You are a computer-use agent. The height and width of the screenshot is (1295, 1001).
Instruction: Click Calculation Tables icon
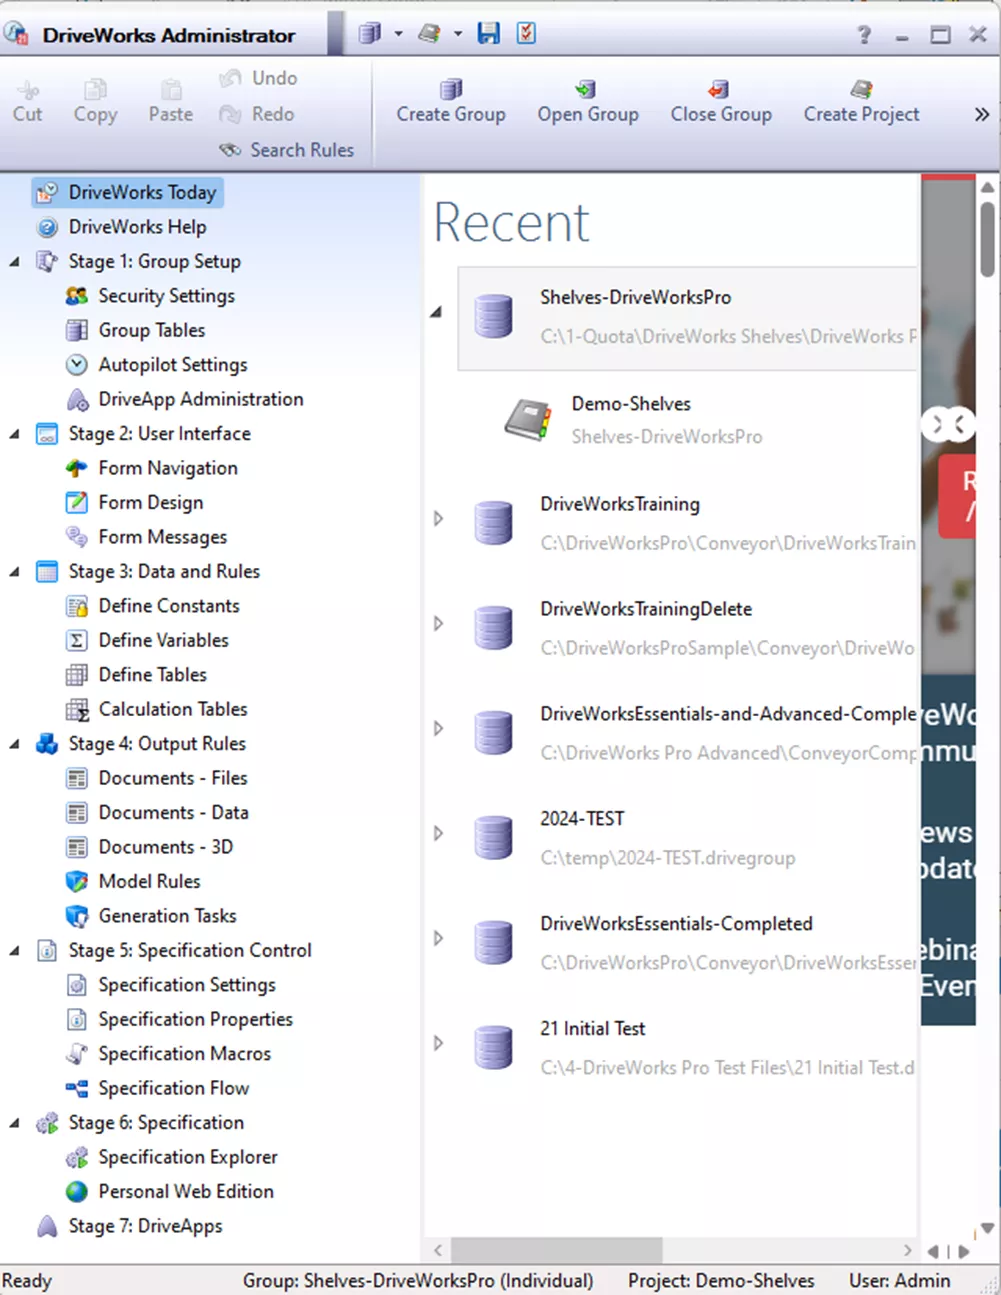click(x=77, y=709)
